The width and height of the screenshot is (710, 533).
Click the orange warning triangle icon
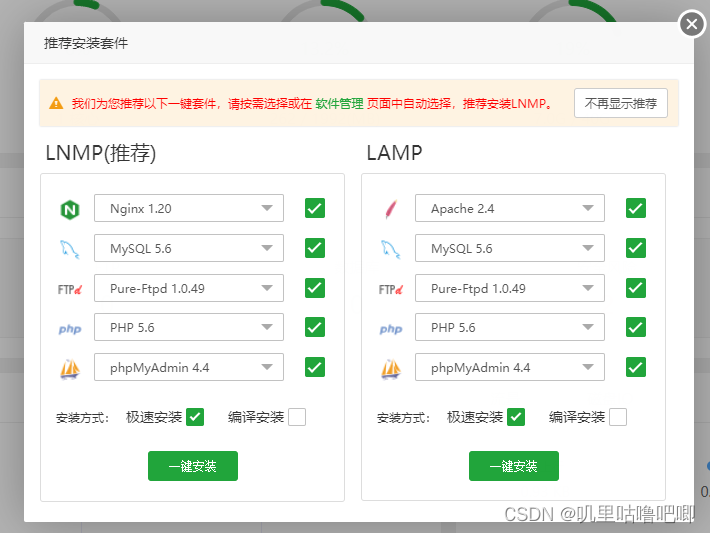56,103
